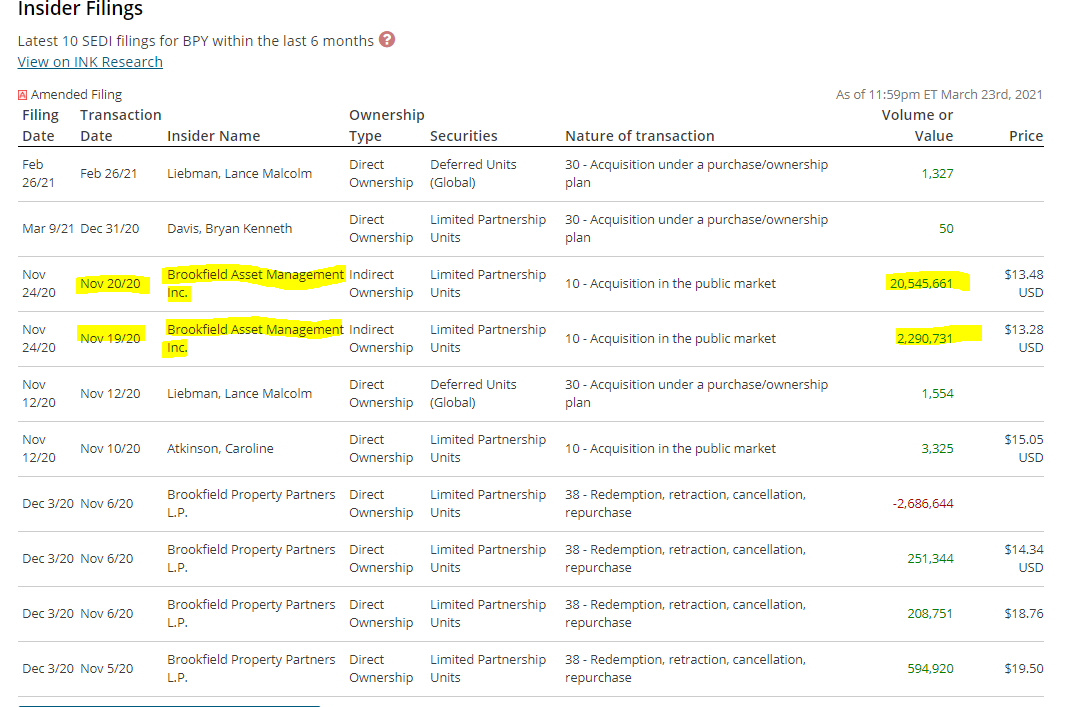1075x707 pixels.
Task: Click the Ownership Type column header
Action: point(387,125)
